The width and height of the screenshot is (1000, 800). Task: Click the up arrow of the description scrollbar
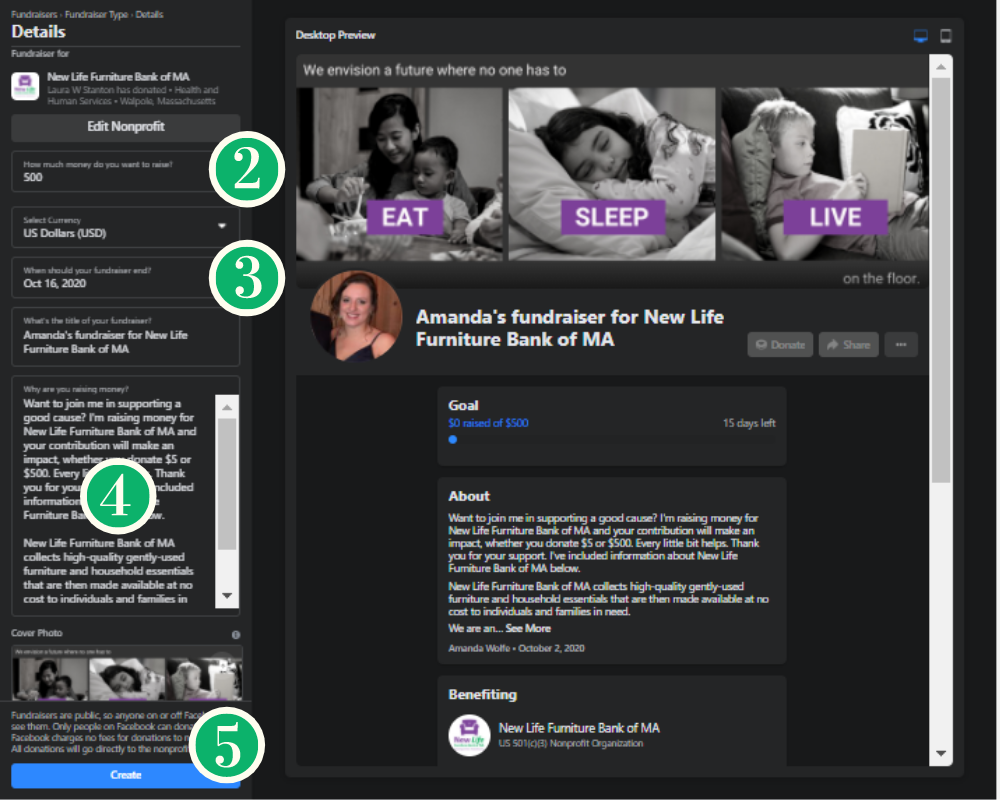[x=228, y=406]
